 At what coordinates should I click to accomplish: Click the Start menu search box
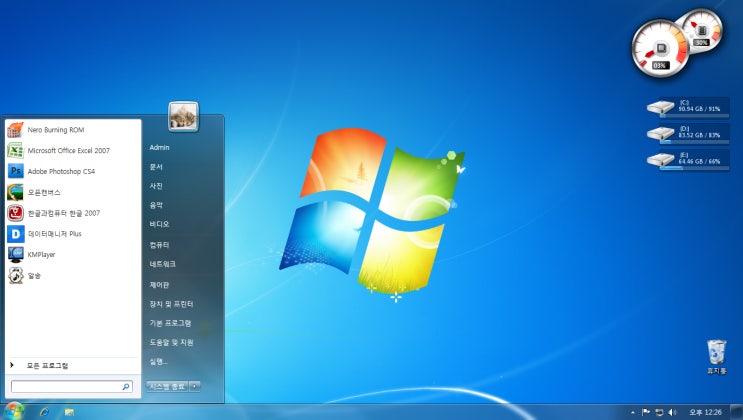click(70, 385)
